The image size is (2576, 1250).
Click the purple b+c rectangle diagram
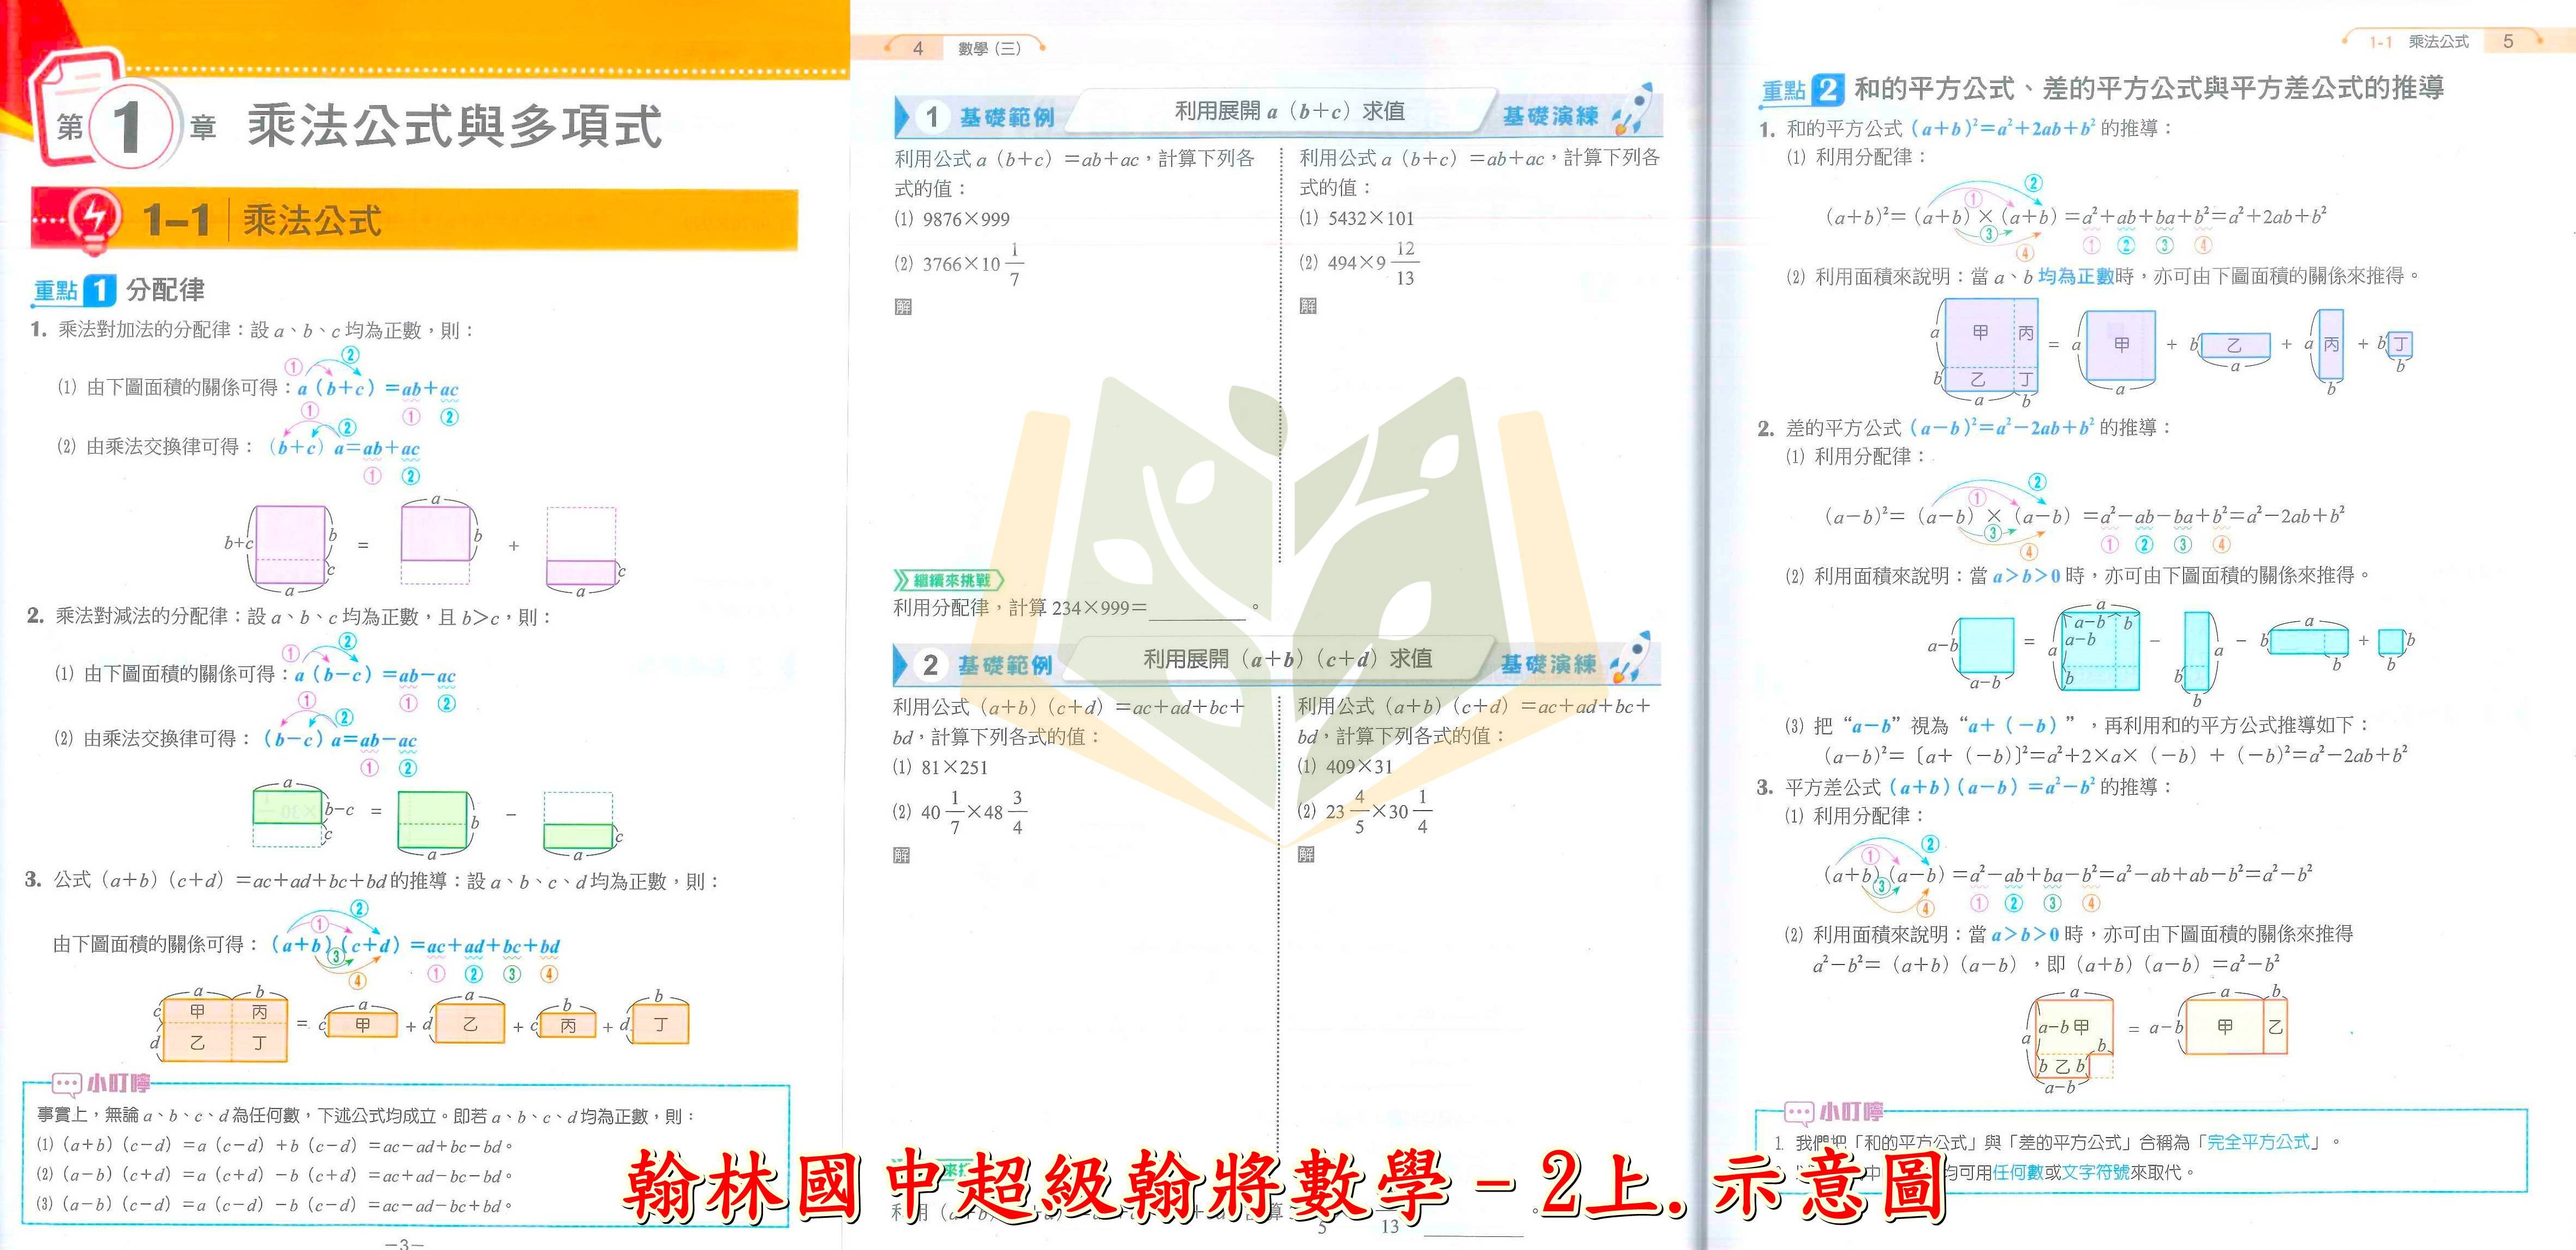289,545
